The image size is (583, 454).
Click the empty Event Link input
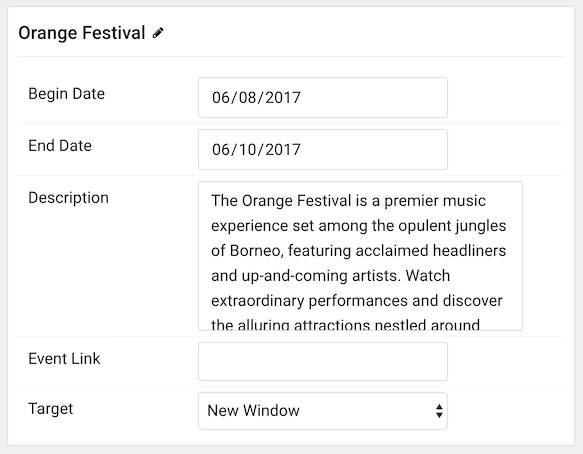[x=323, y=361]
